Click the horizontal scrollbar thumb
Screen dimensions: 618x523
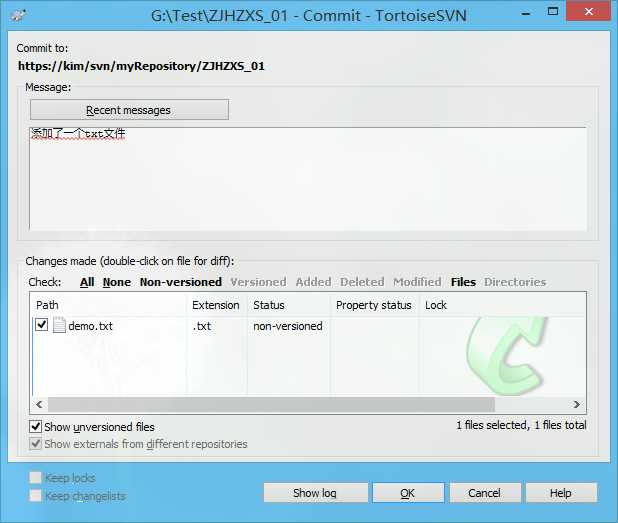pos(271,404)
